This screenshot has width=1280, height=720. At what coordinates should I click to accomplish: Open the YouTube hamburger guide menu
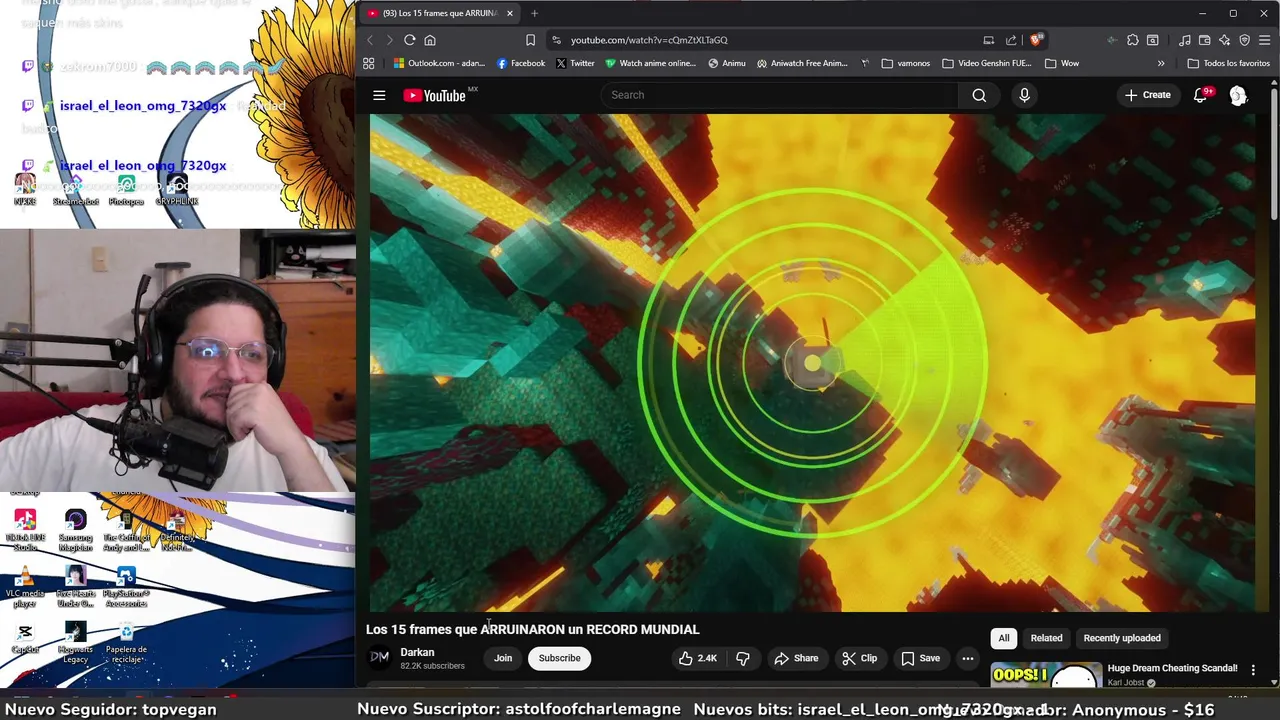click(x=379, y=95)
